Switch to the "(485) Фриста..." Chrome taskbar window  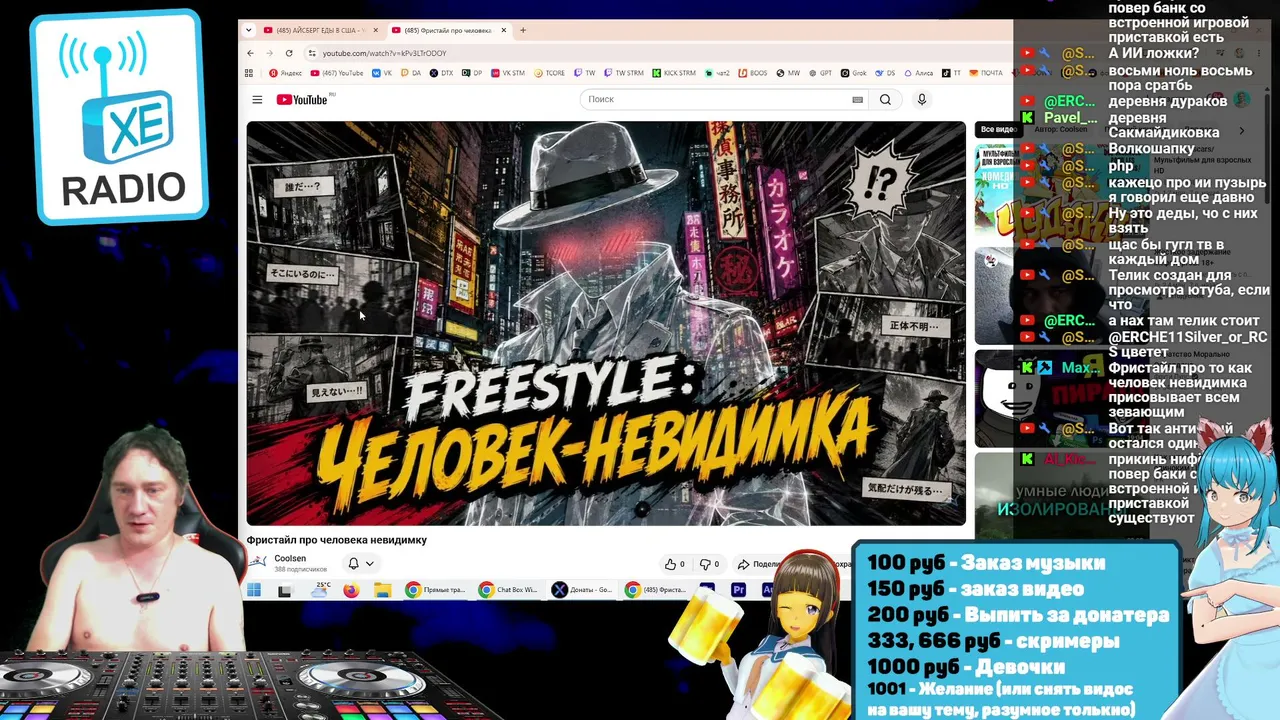click(656, 590)
